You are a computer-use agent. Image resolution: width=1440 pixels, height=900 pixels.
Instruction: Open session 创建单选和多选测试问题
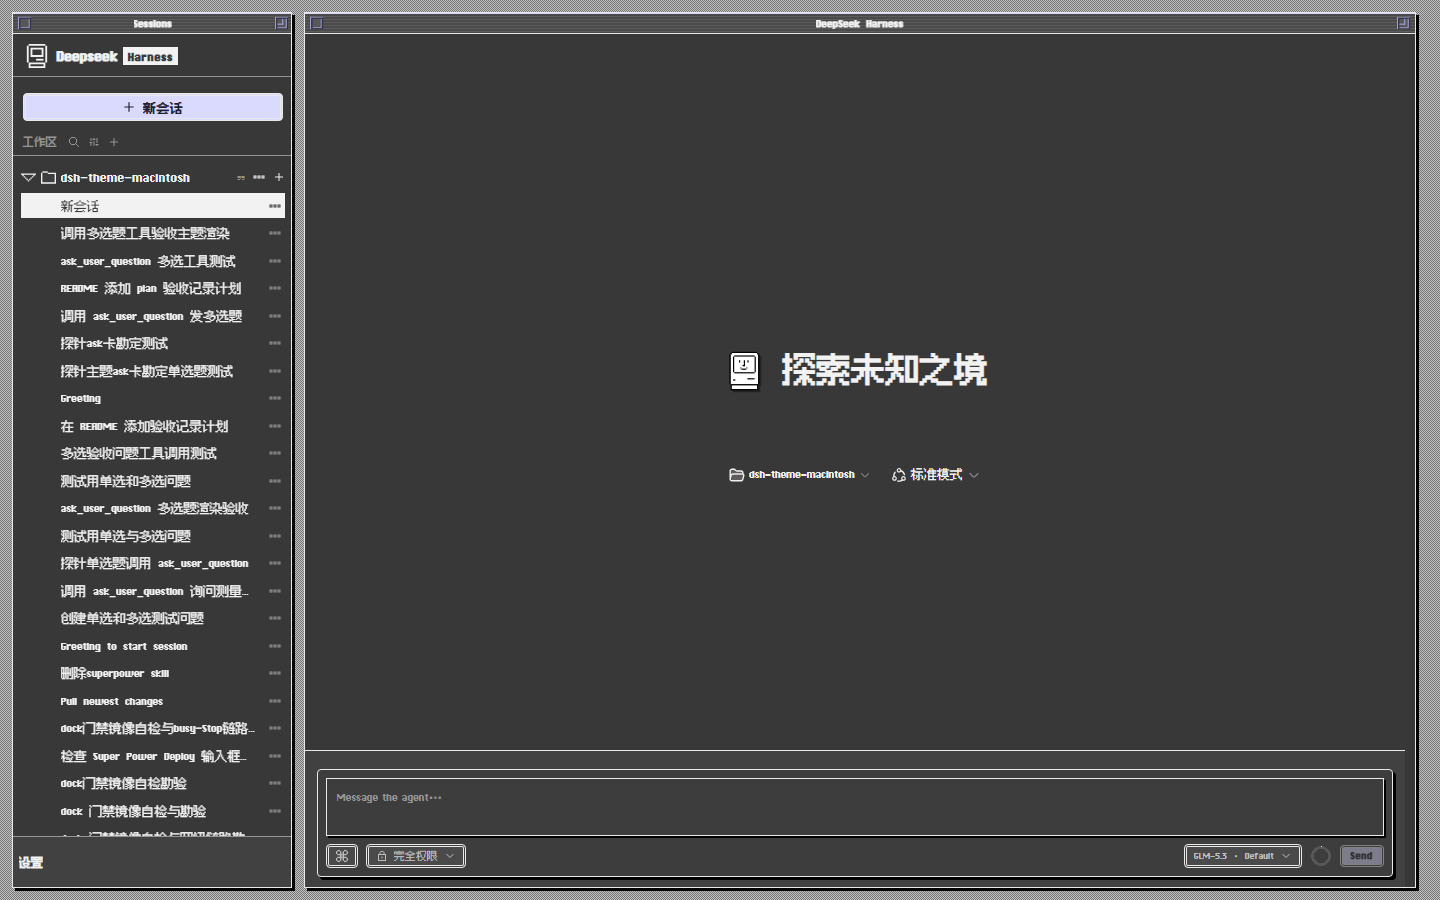153,618
